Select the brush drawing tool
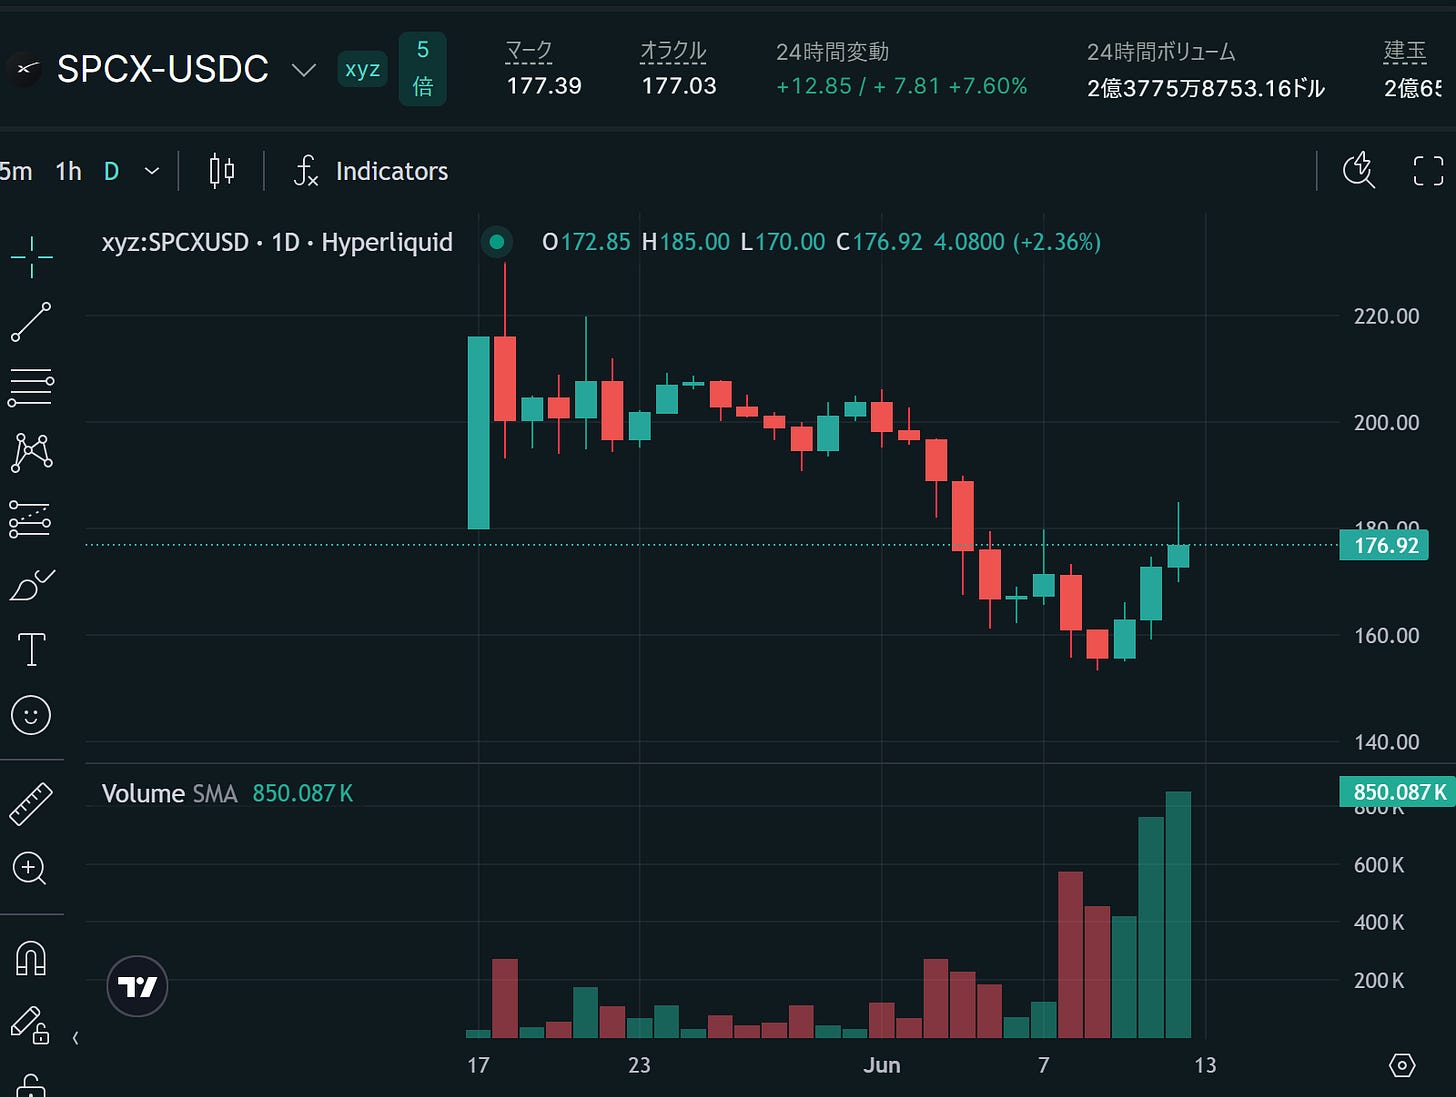 [x=31, y=585]
